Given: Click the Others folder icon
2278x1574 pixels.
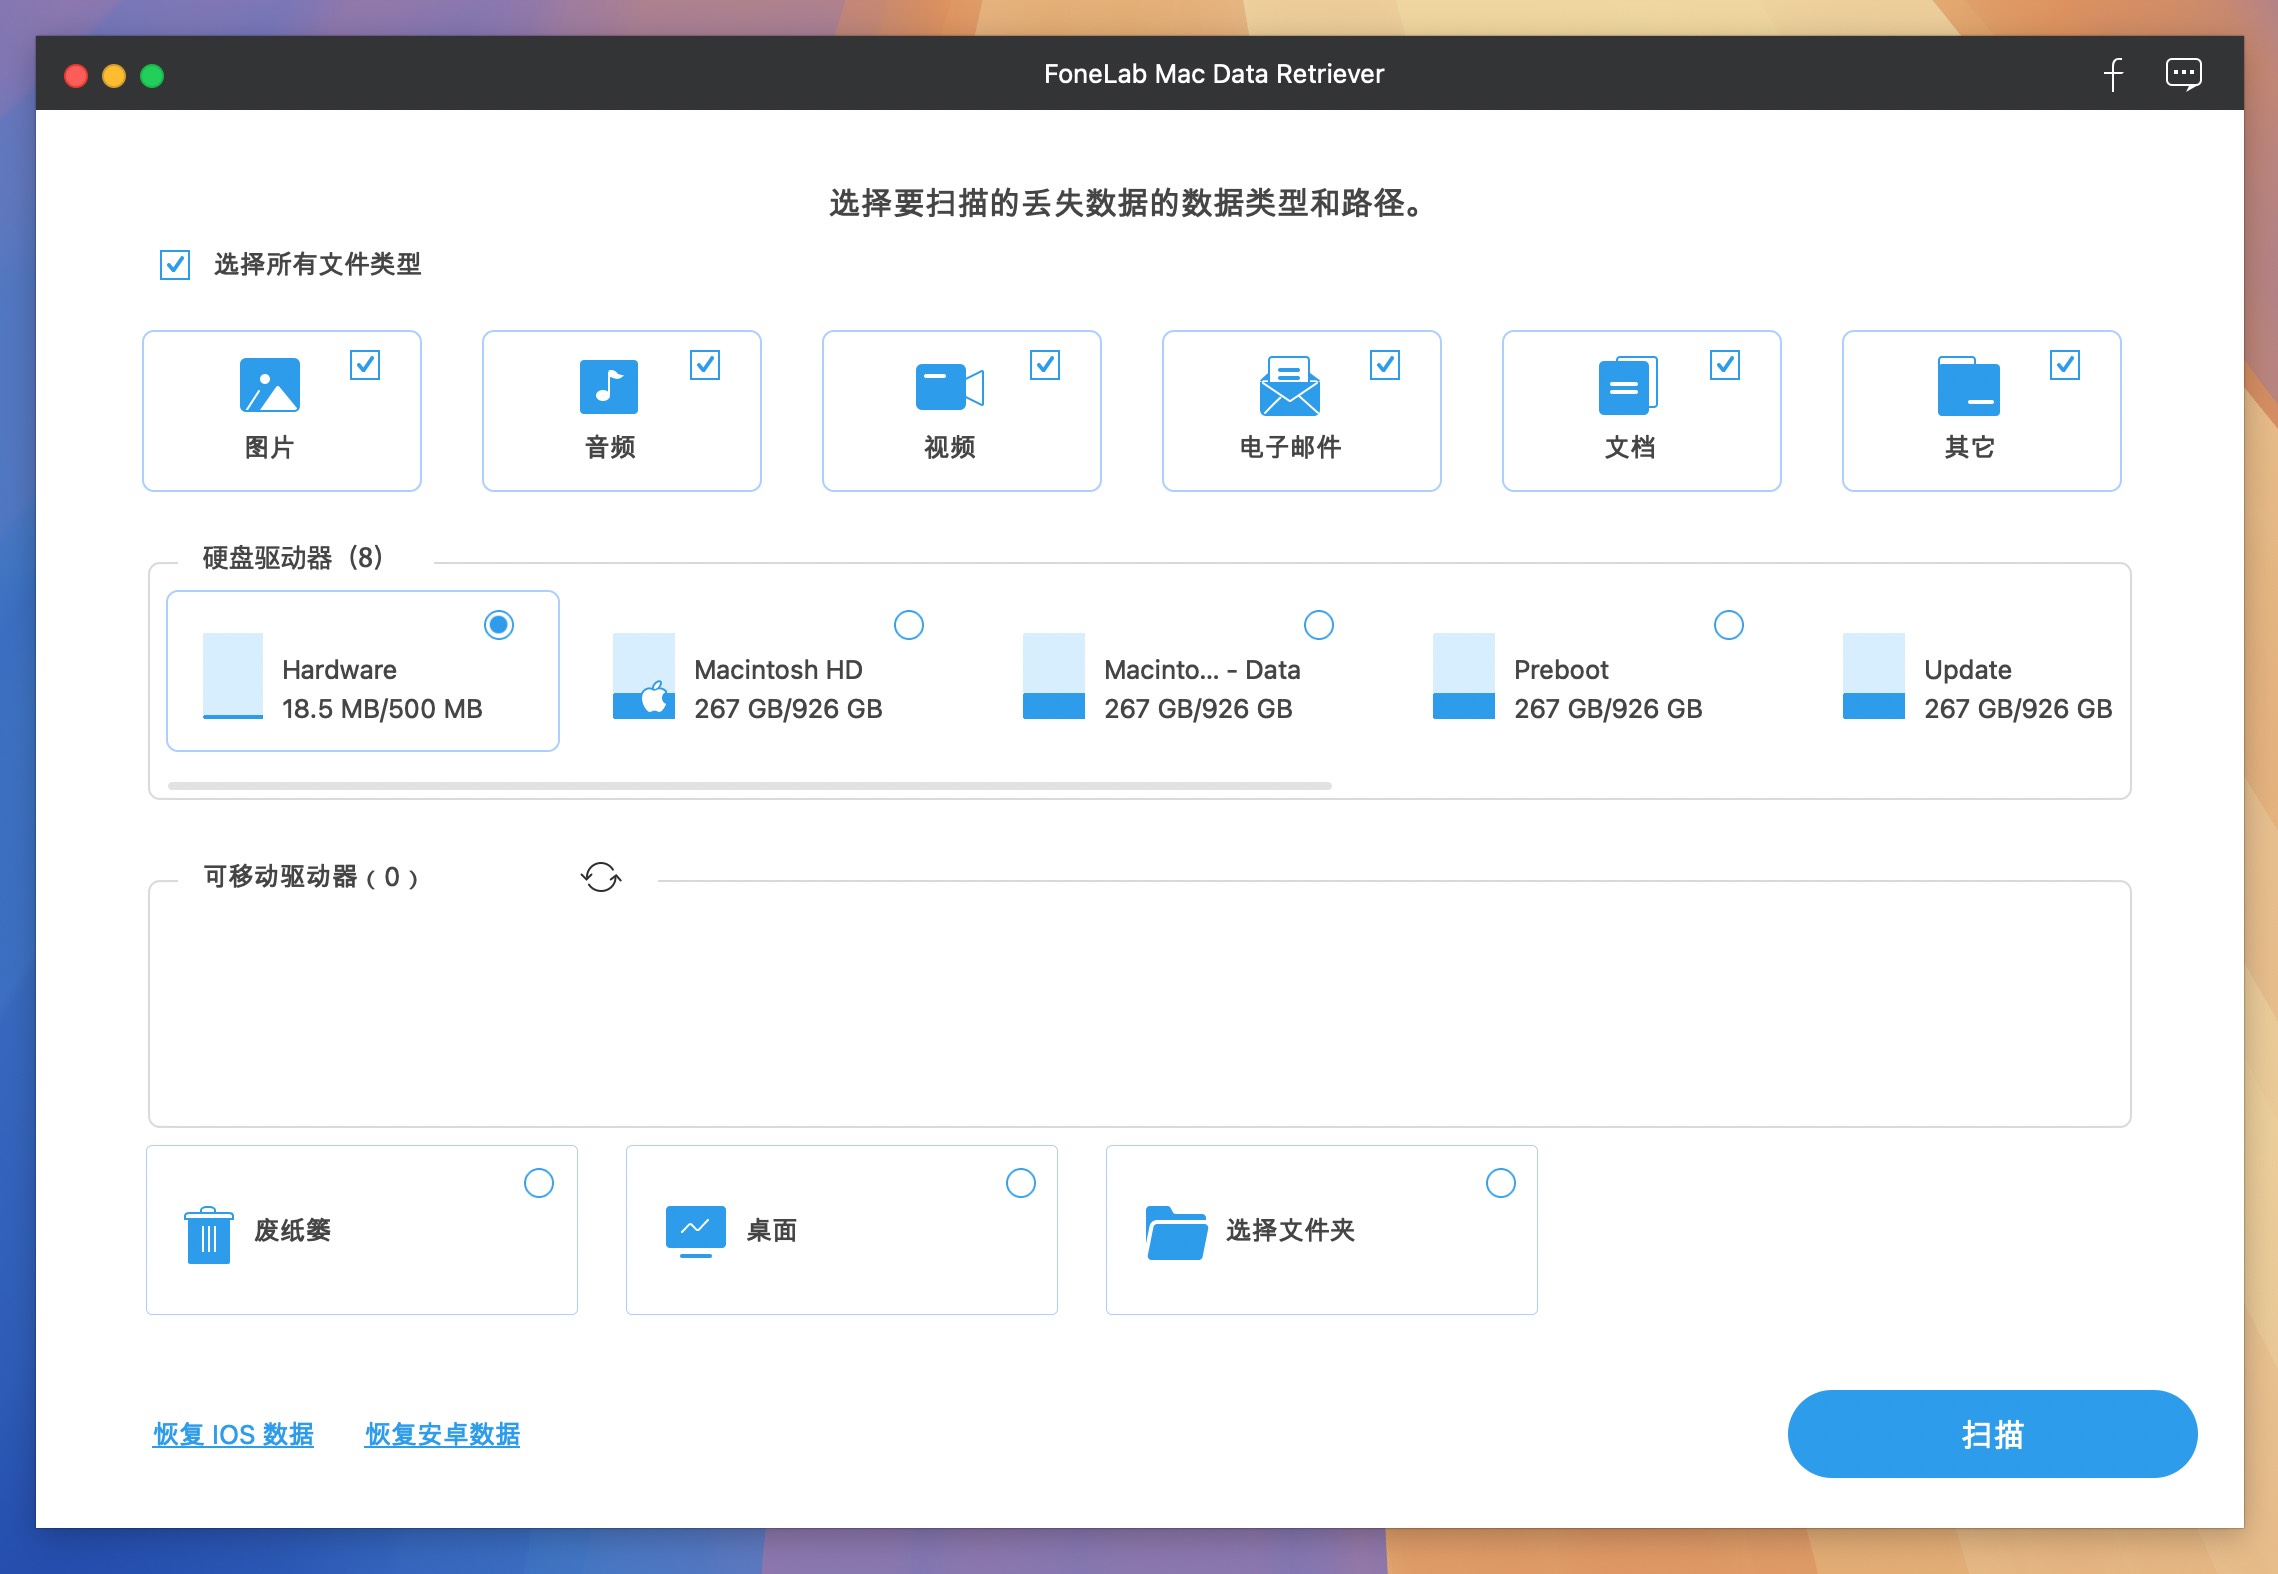Looking at the screenshot, I should pos(1968,386).
